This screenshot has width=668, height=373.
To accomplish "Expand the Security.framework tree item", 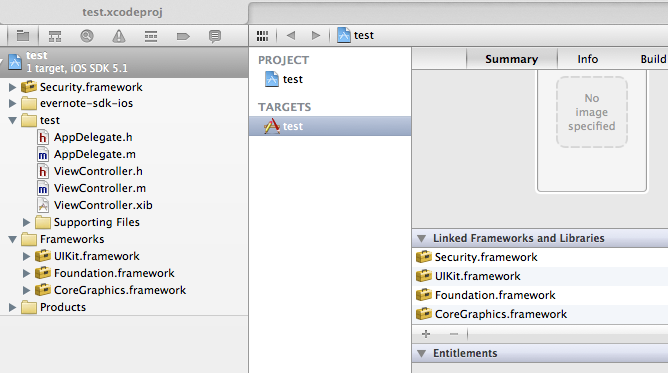I will coord(12,87).
